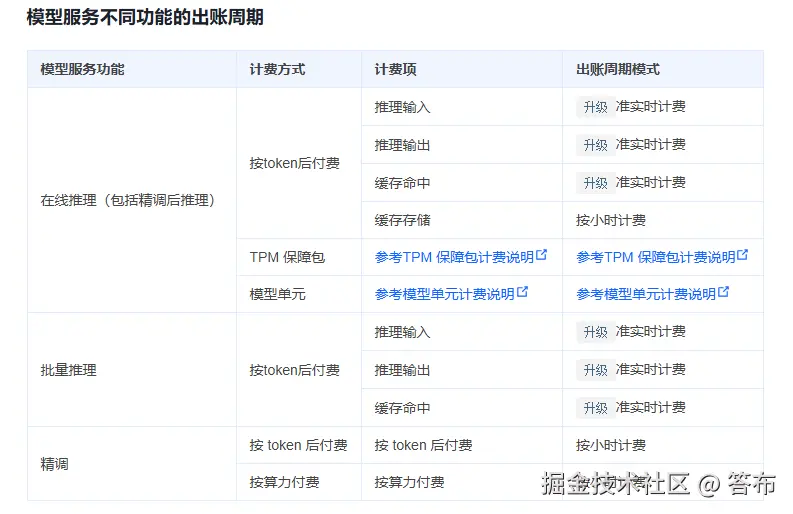793x514 pixels.
Task: Click 升级 tag in 在线推理 推理输入 row
Action: point(596,107)
